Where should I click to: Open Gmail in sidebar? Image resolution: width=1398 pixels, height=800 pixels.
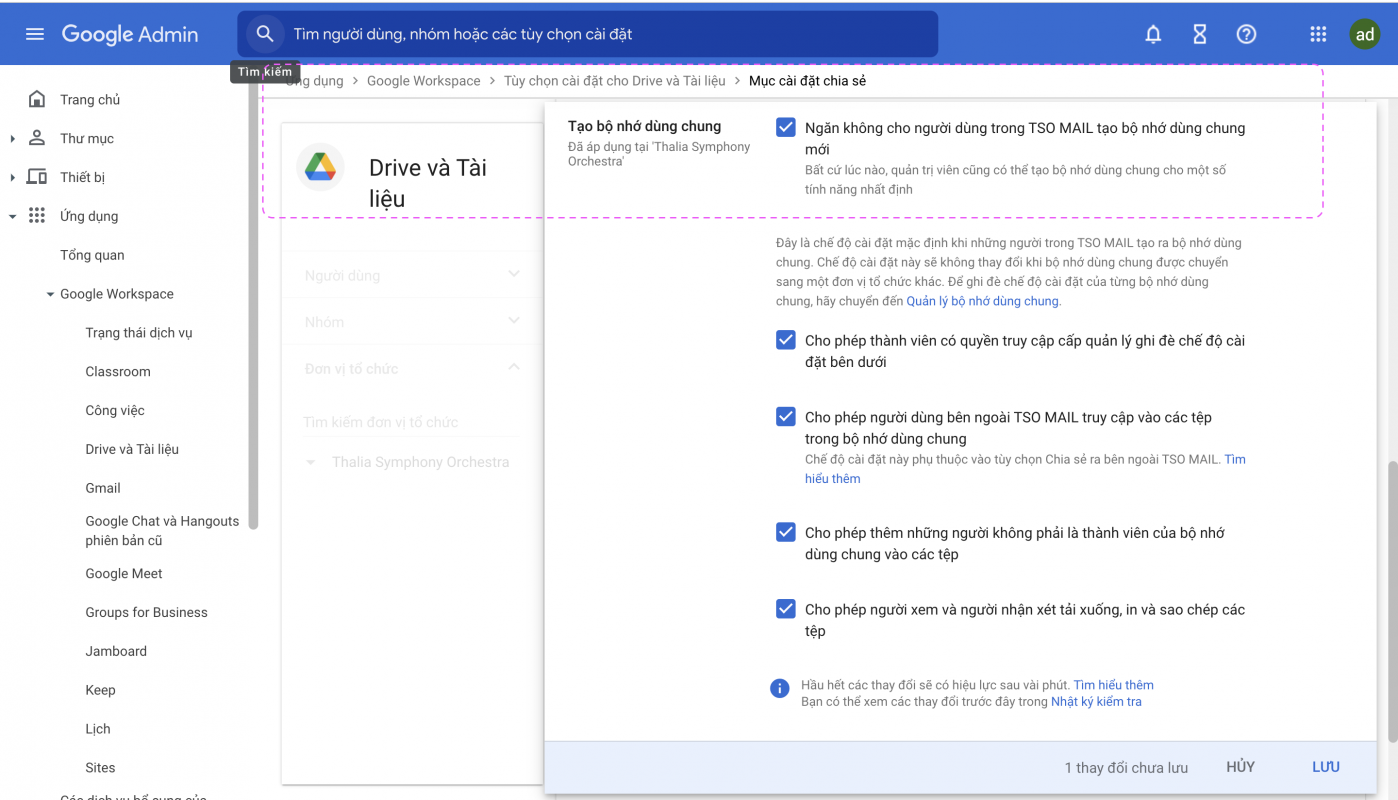pyautogui.click(x=103, y=488)
